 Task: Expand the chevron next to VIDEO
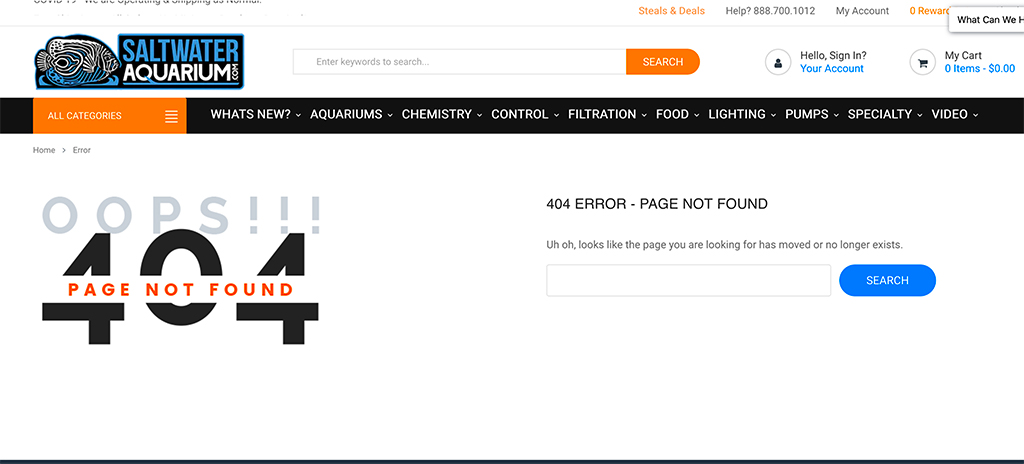point(976,115)
